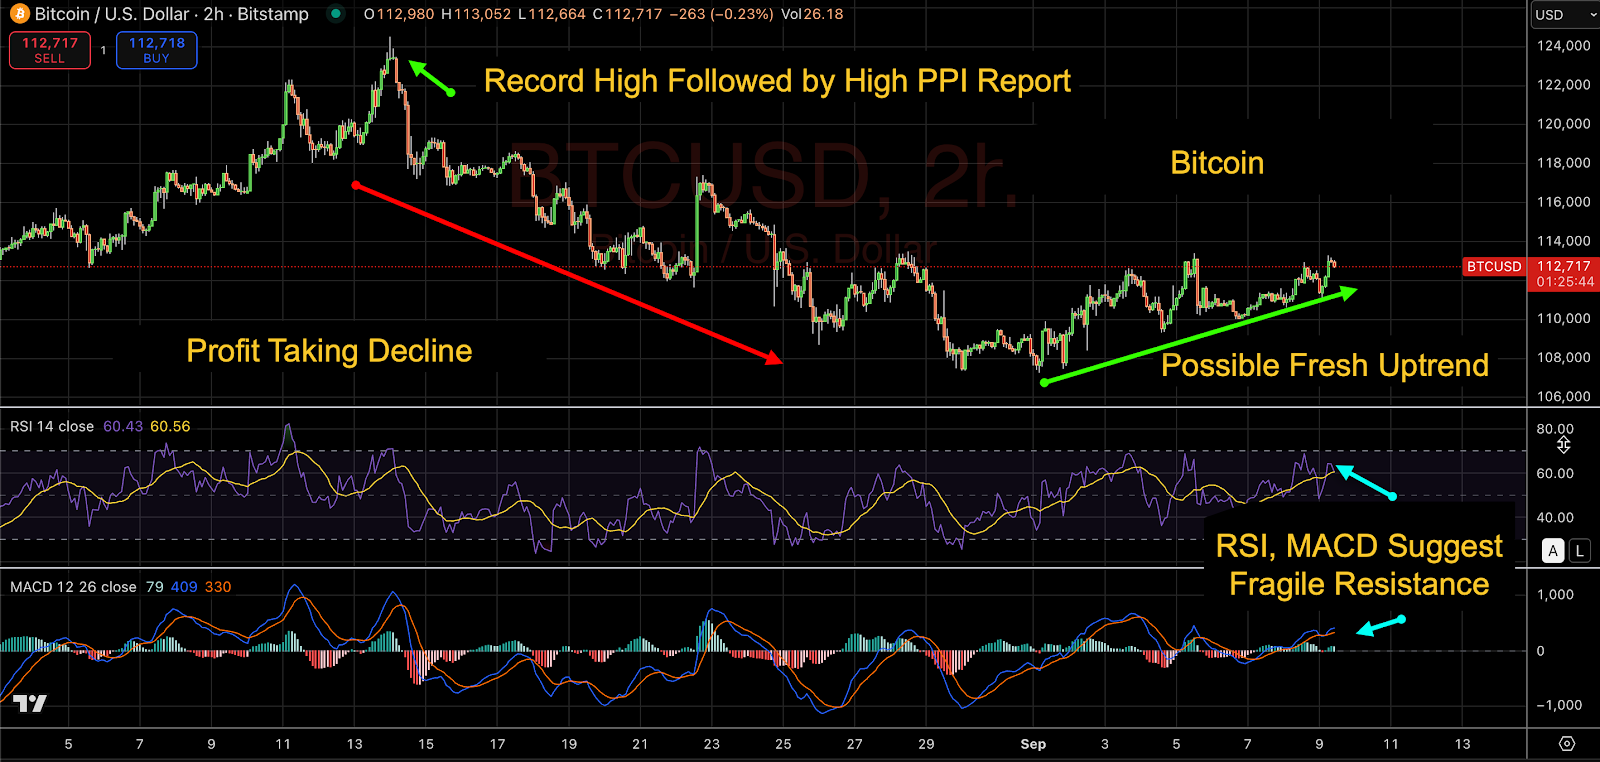This screenshot has height=762, width=1600.
Task: Click the BTCUSD price label tag
Action: coord(1494,267)
